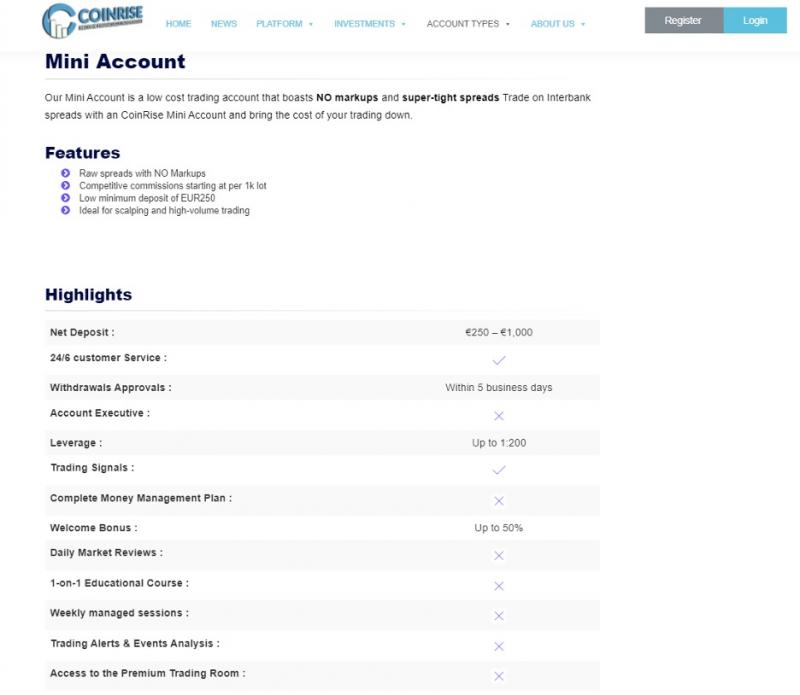The image size is (800, 695).
Task: Click "Ideal for scalping and high-volume trading"
Action: [x=164, y=210]
